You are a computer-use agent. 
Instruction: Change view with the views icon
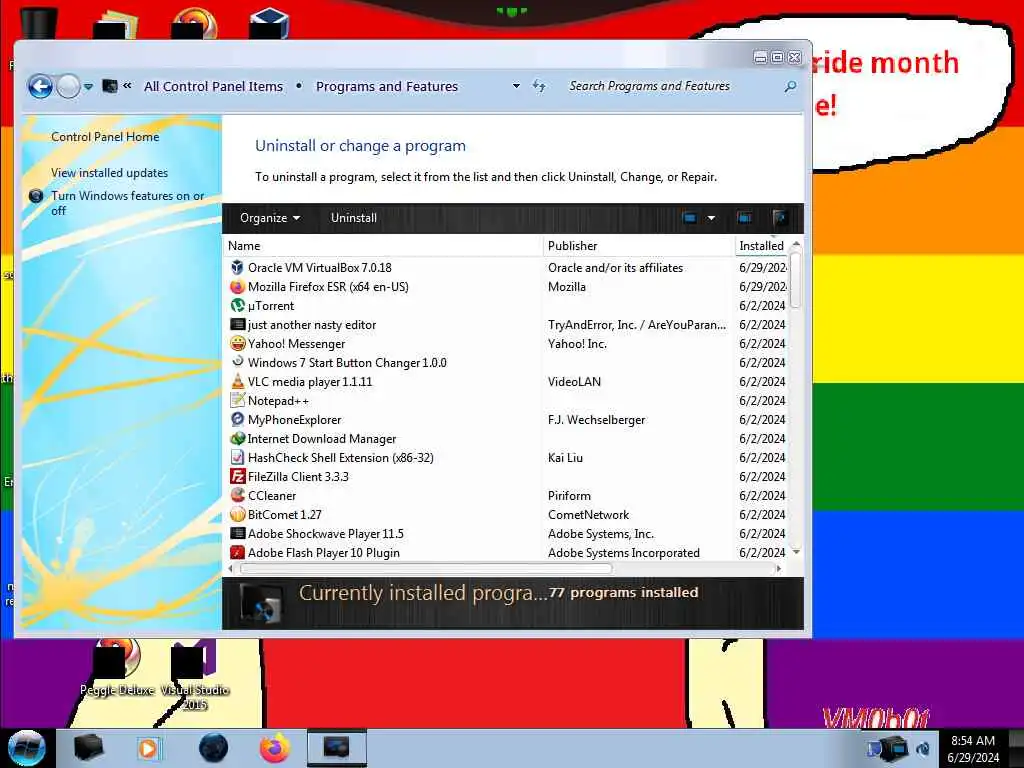[690, 218]
